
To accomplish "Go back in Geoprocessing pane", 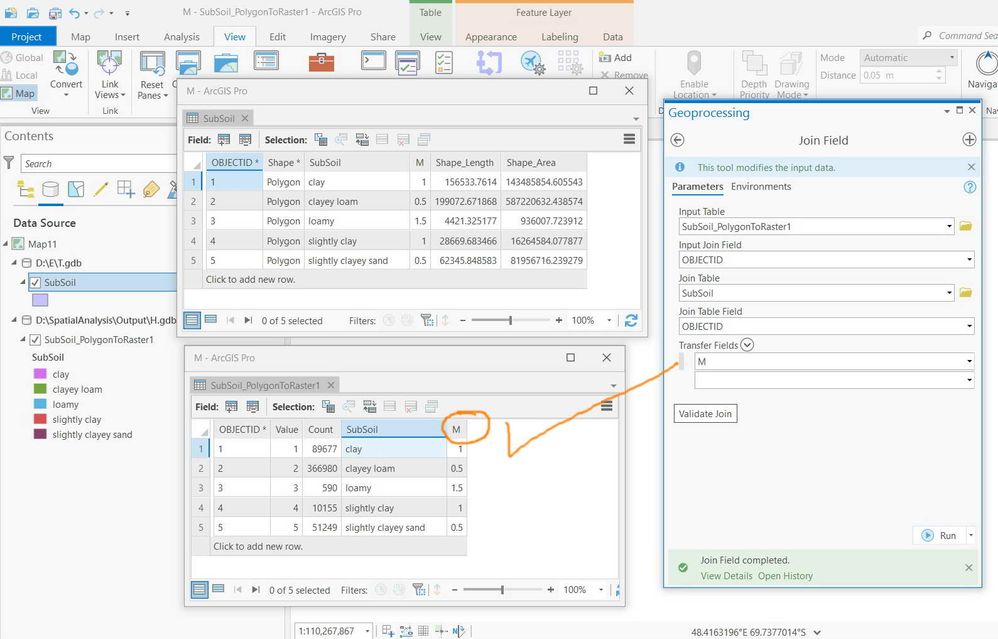I will tap(678, 140).
